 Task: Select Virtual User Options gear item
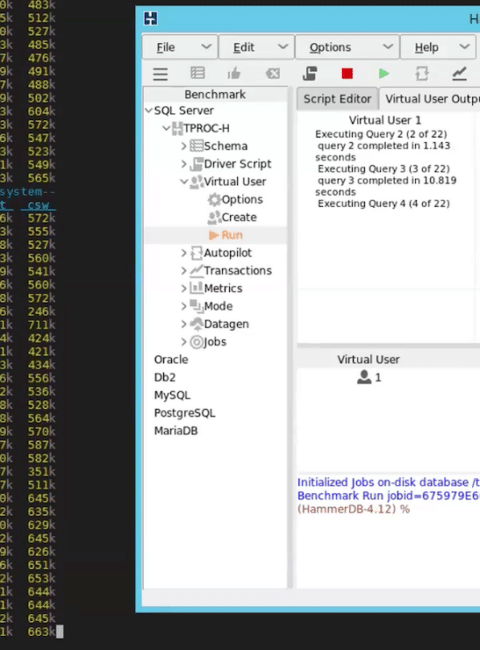click(235, 199)
